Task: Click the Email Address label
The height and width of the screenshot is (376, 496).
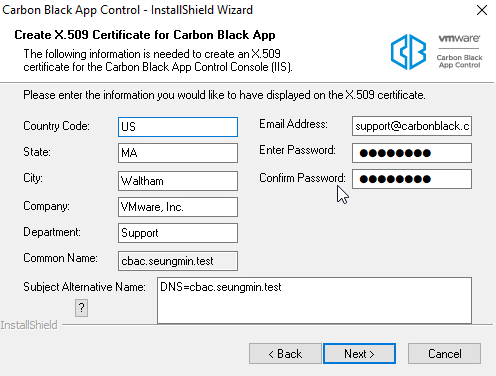Action: click(x=293, y=124)
